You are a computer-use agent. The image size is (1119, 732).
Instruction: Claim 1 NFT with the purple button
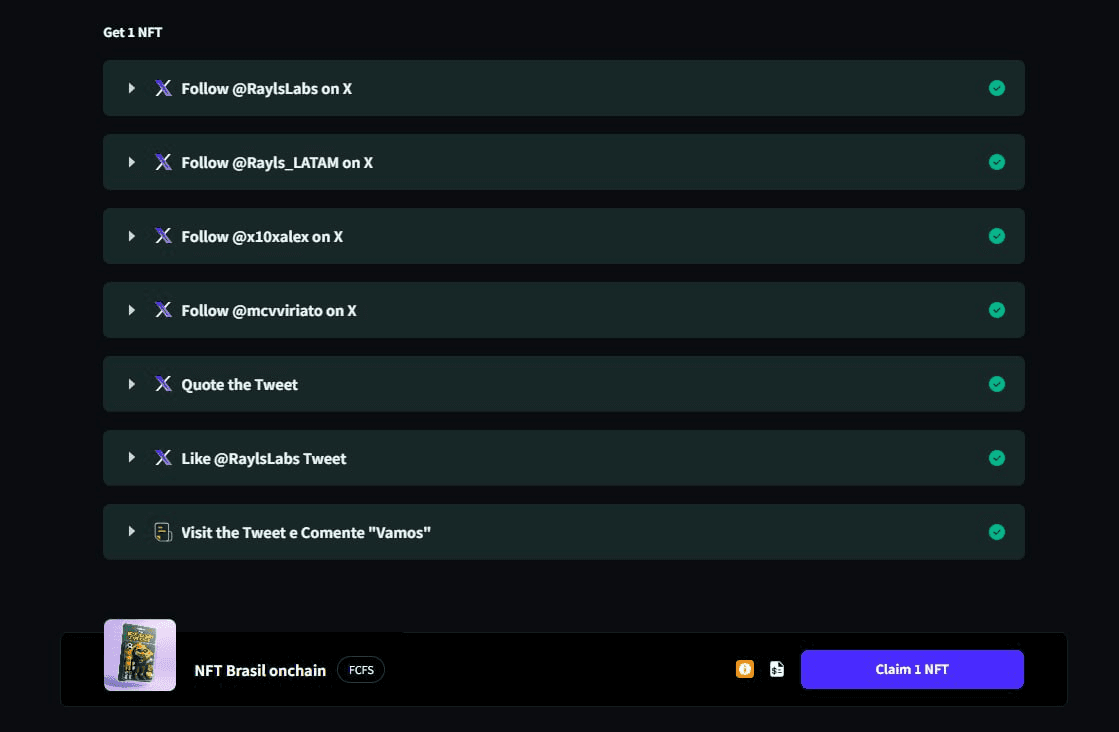(x=912, y=669)
